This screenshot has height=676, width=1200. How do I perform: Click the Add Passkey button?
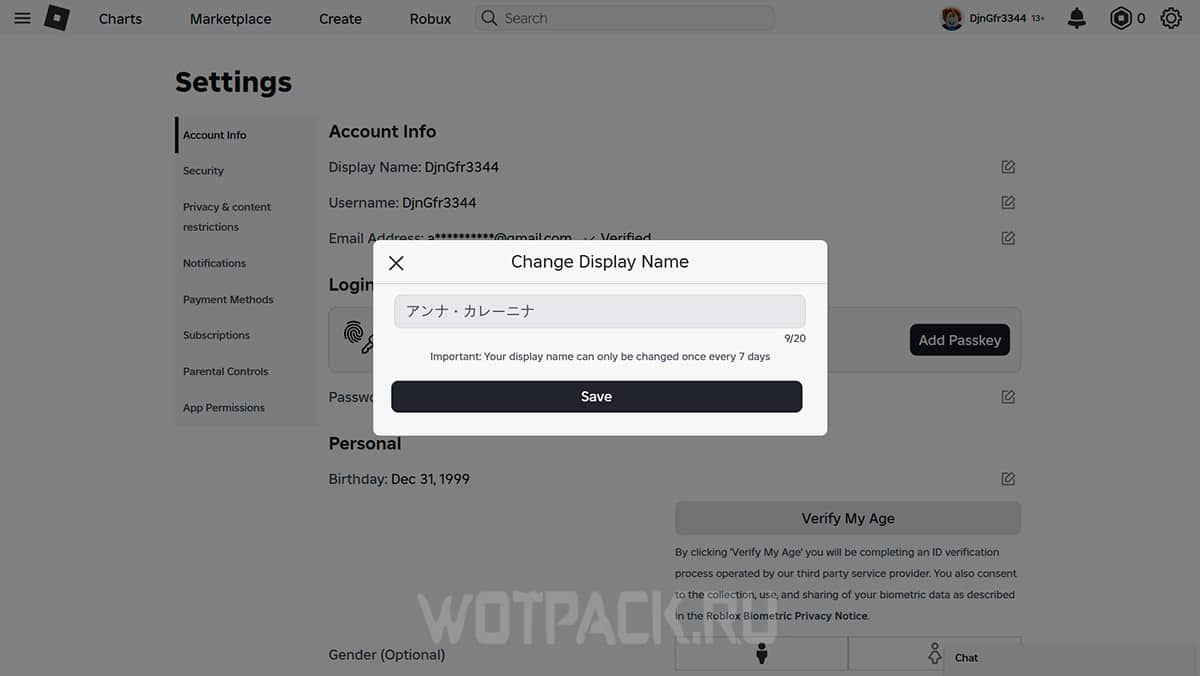[960, 340]
